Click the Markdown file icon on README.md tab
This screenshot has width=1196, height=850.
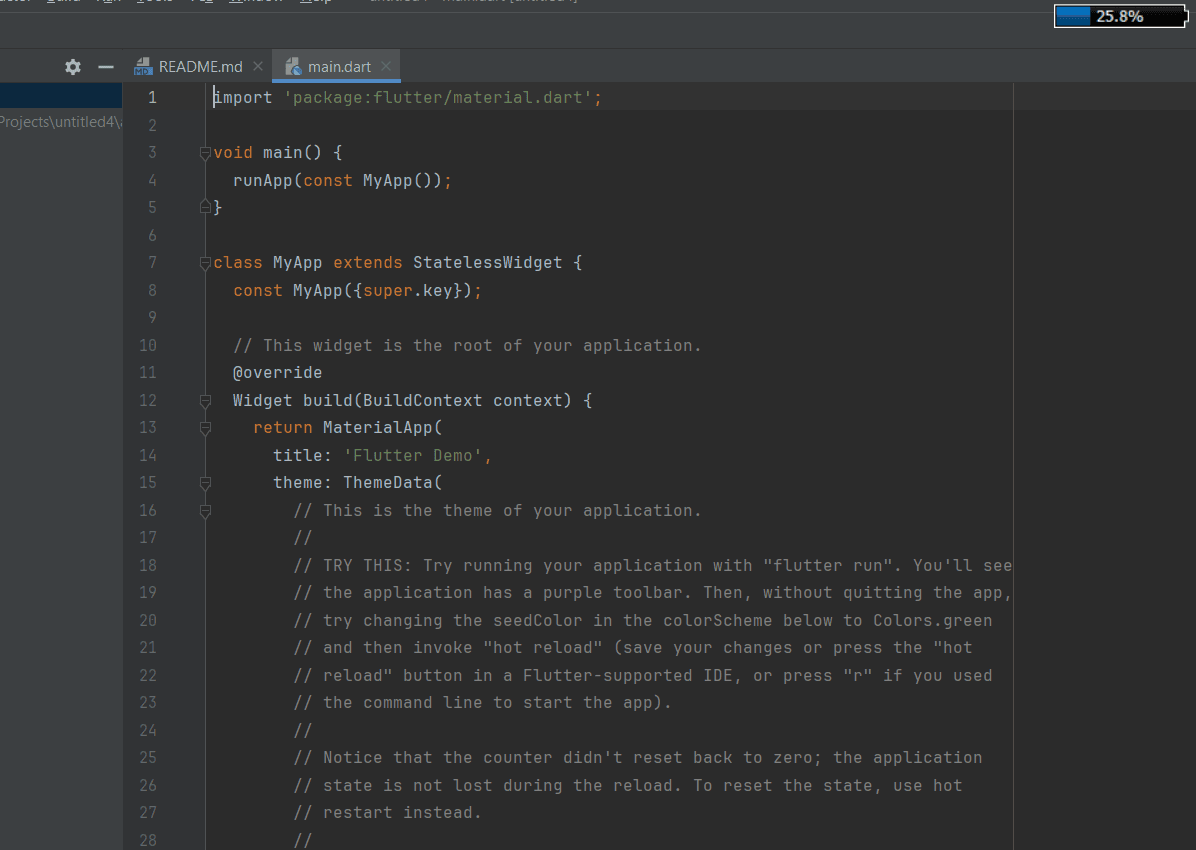click(x=143, y=67)
